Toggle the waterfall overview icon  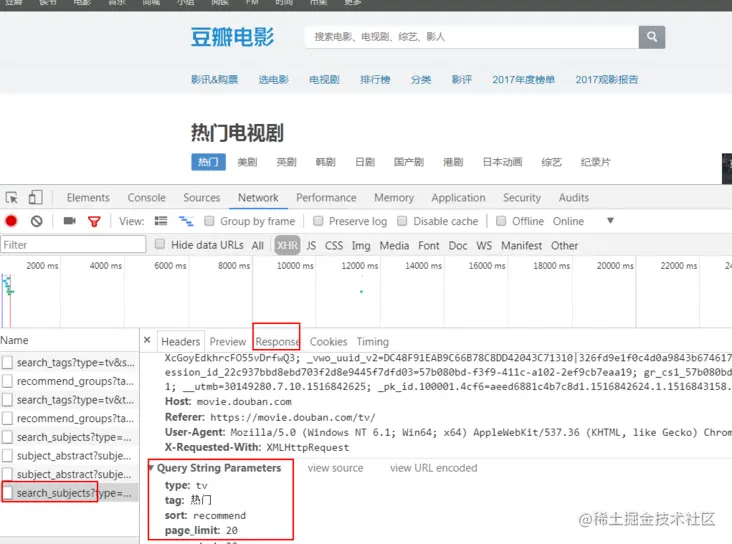pos(186,221)
